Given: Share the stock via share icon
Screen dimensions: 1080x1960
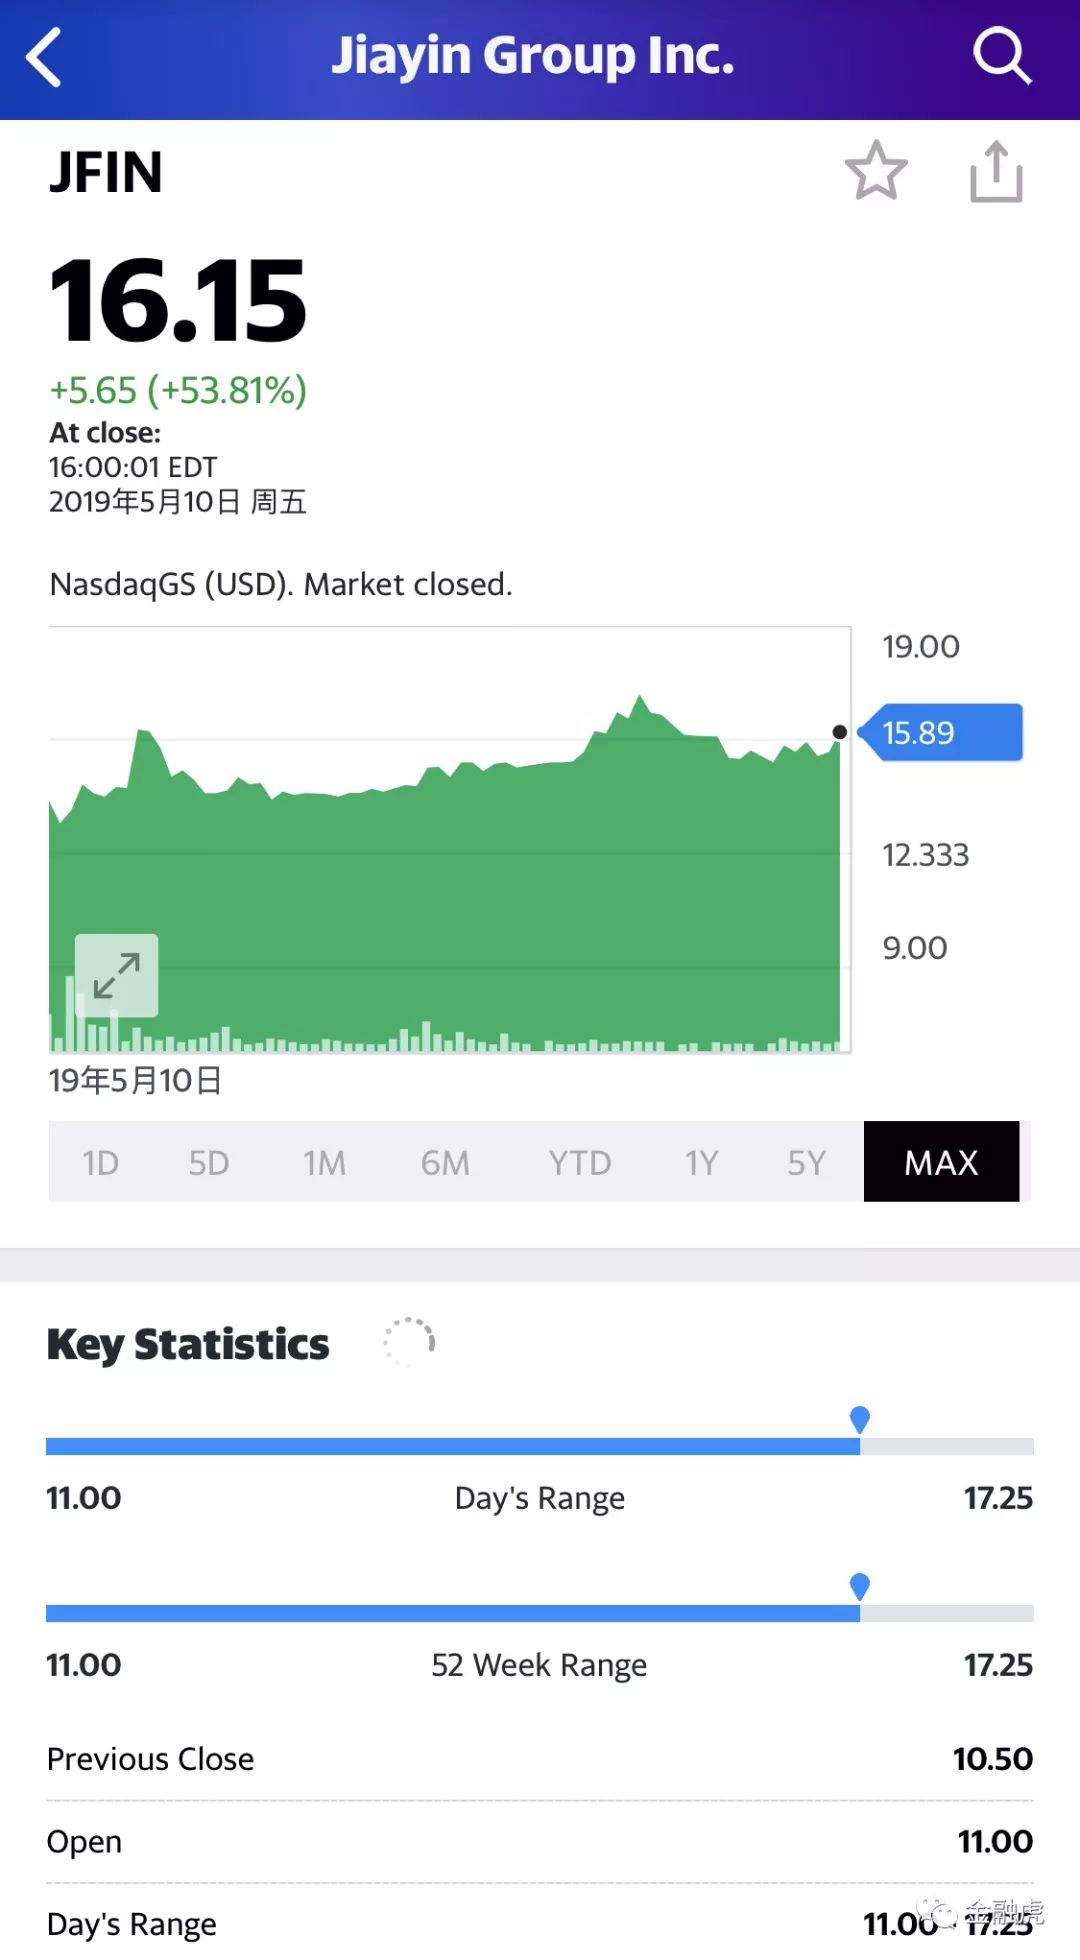Looking at the screenshot, I should (997, 172).
